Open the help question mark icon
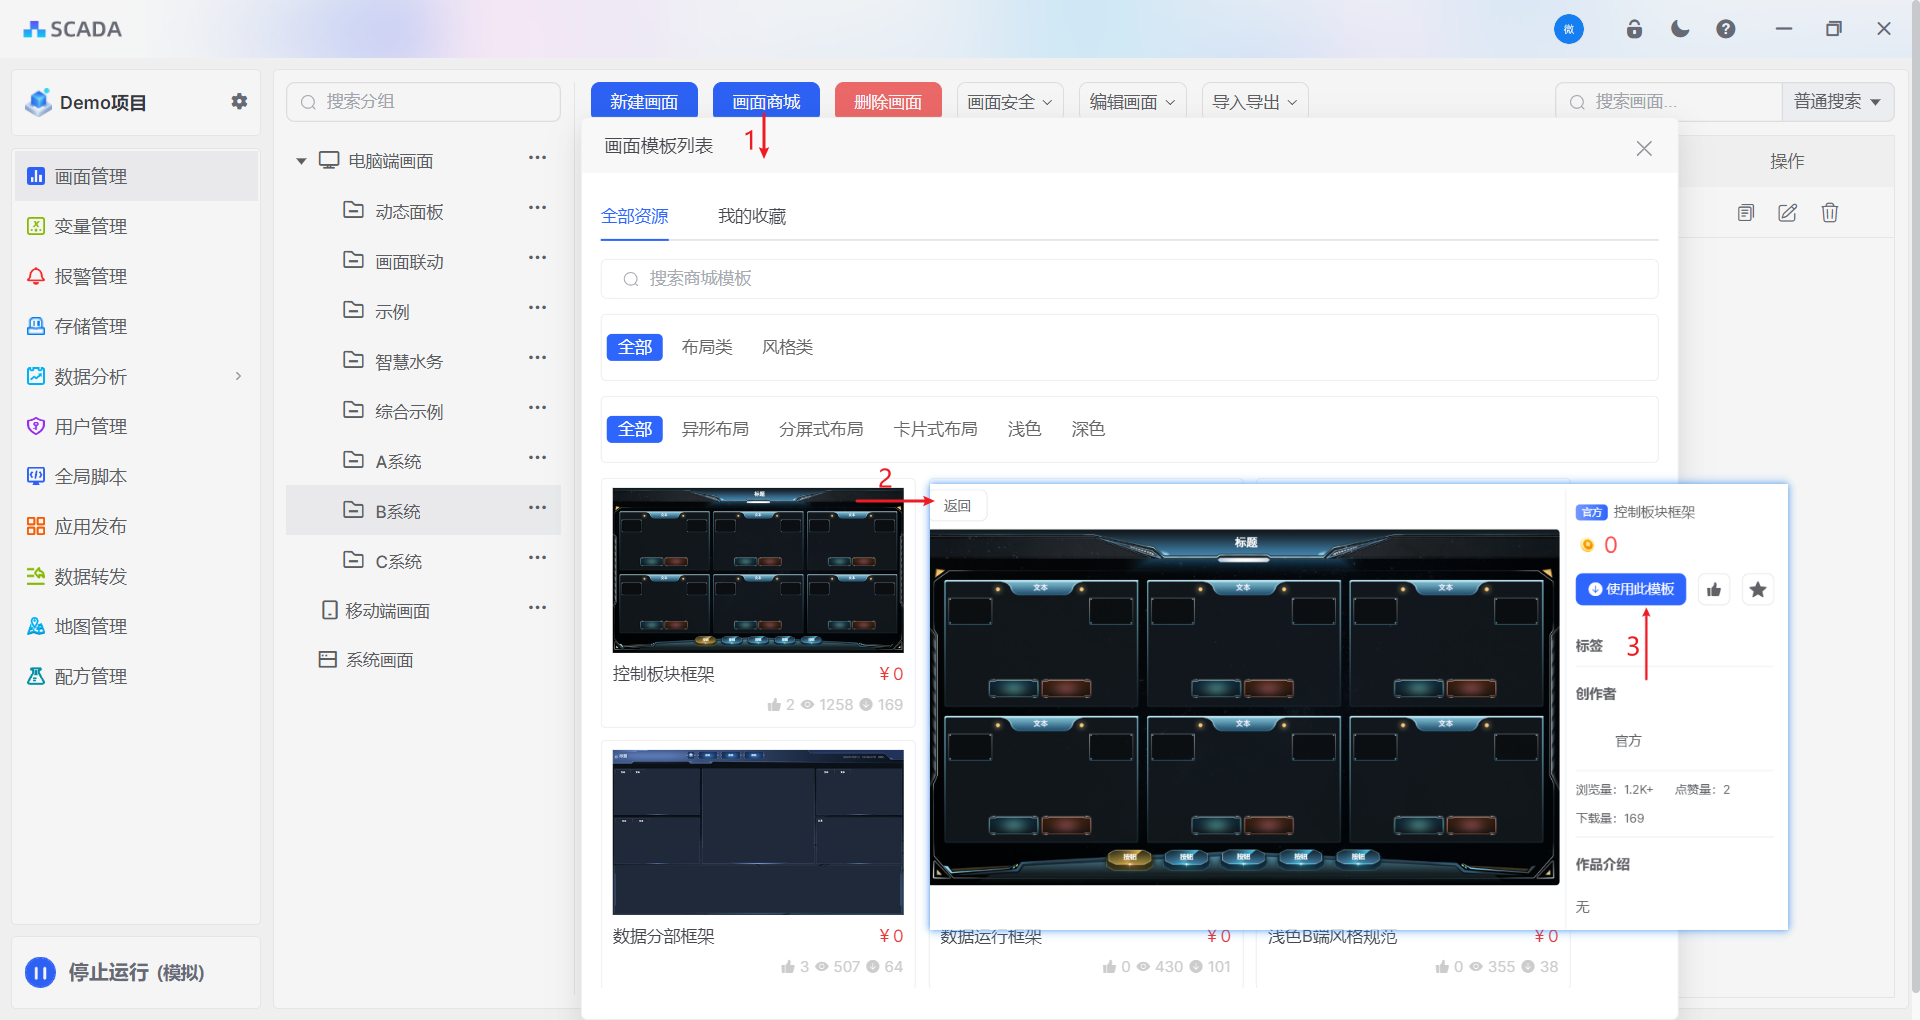The width and height of the screenshot is (1920, 1020). point(1725,29)
